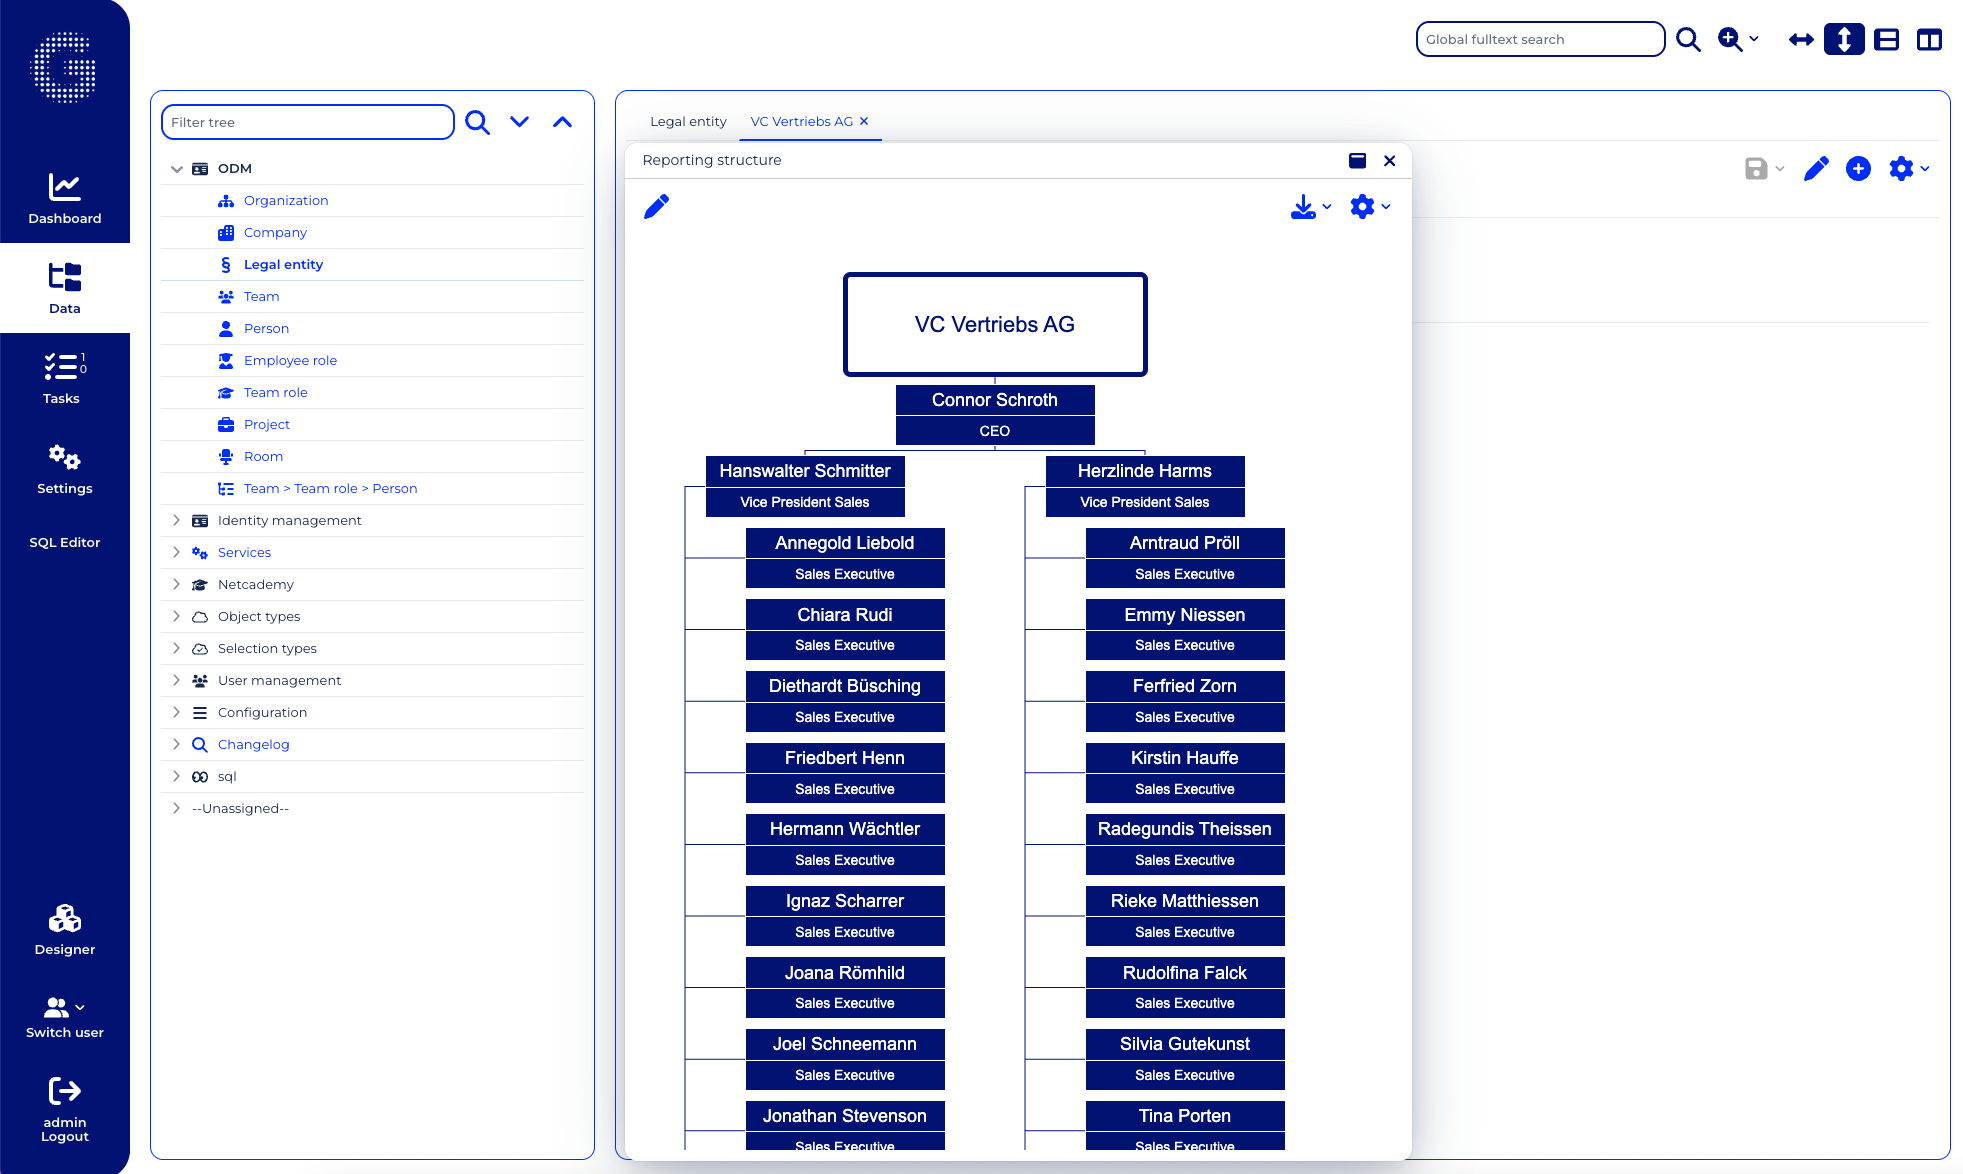Toggle the horizontal expand layout button

point(1801,39)
